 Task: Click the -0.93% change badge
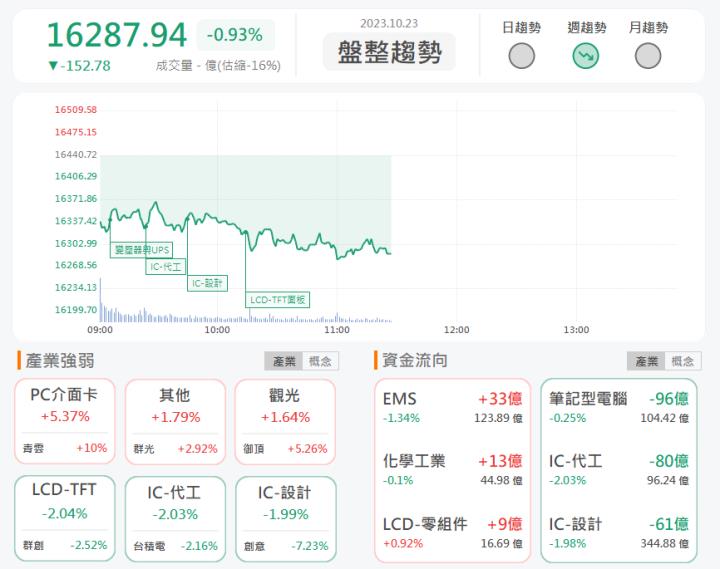[x=235, y=35]
